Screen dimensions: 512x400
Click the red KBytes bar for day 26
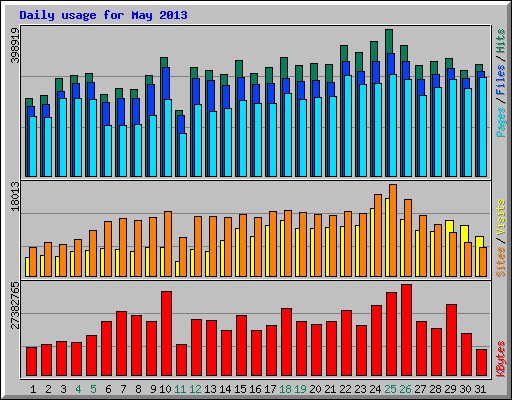pyautogui.click(x=406, y=330)
